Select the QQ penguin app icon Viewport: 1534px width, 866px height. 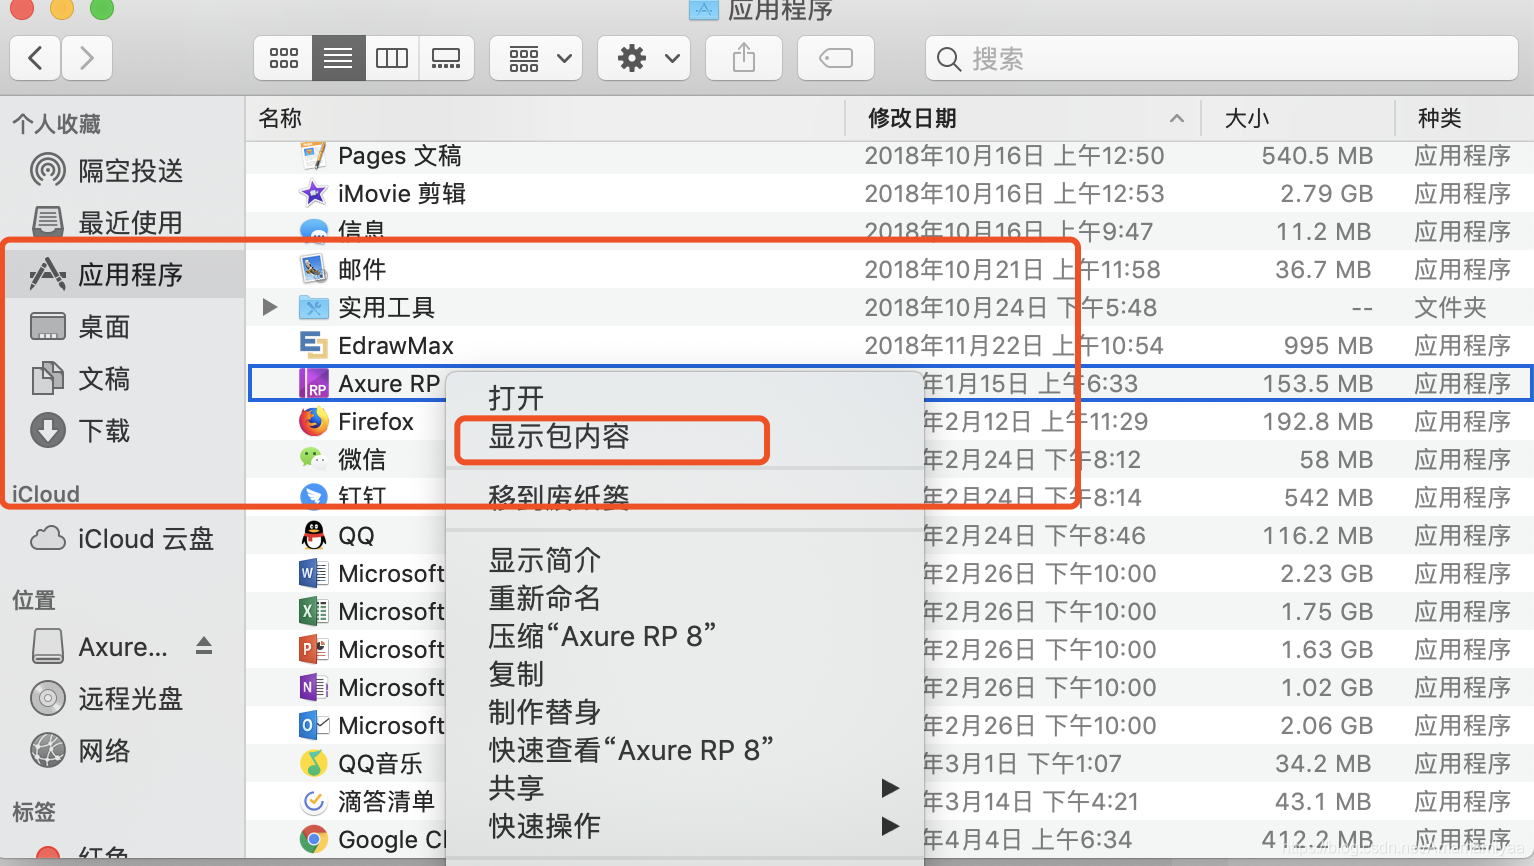[314, 535]
